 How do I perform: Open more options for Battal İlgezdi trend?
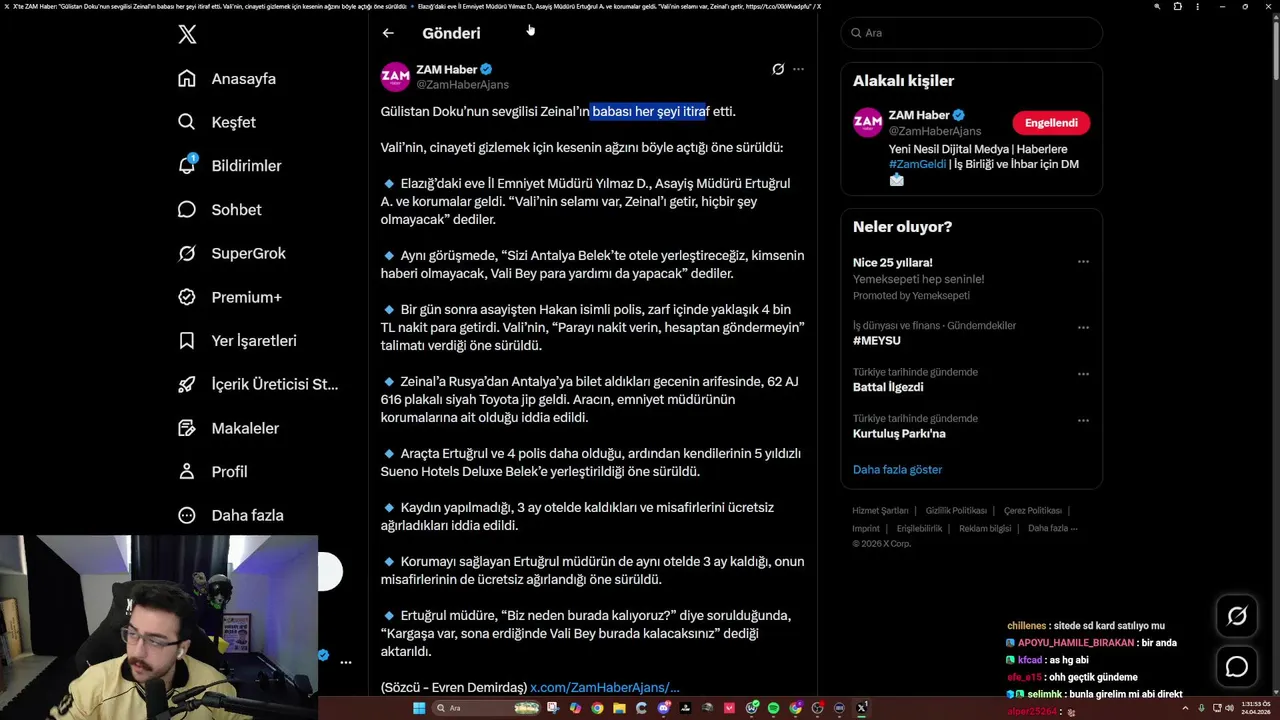(1083, 374)
